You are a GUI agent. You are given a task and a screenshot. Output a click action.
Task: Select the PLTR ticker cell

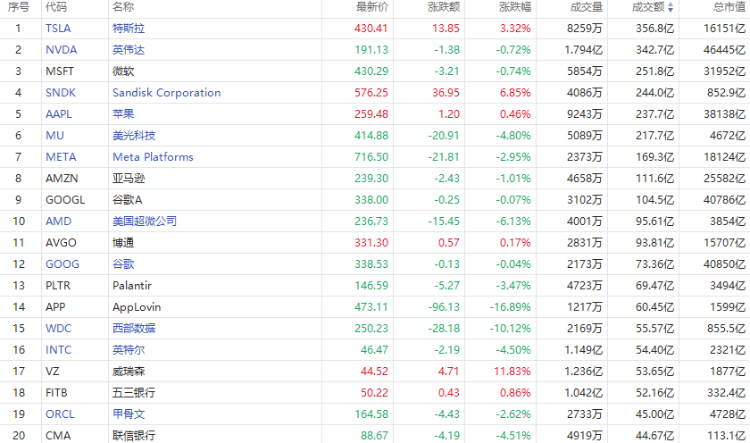point(58,286)
